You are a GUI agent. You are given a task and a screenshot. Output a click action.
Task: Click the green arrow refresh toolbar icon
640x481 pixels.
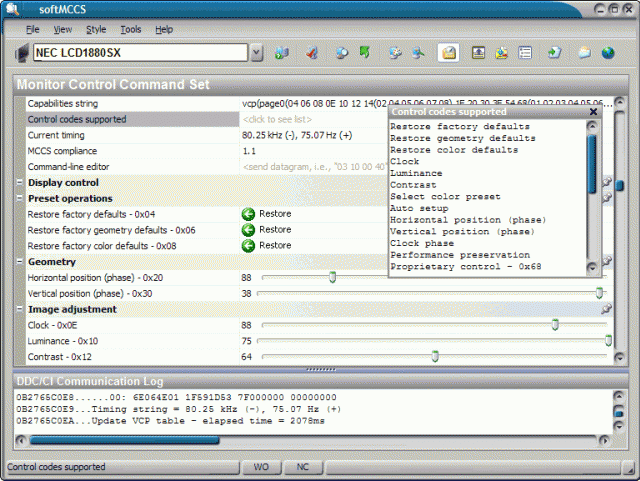364,52
